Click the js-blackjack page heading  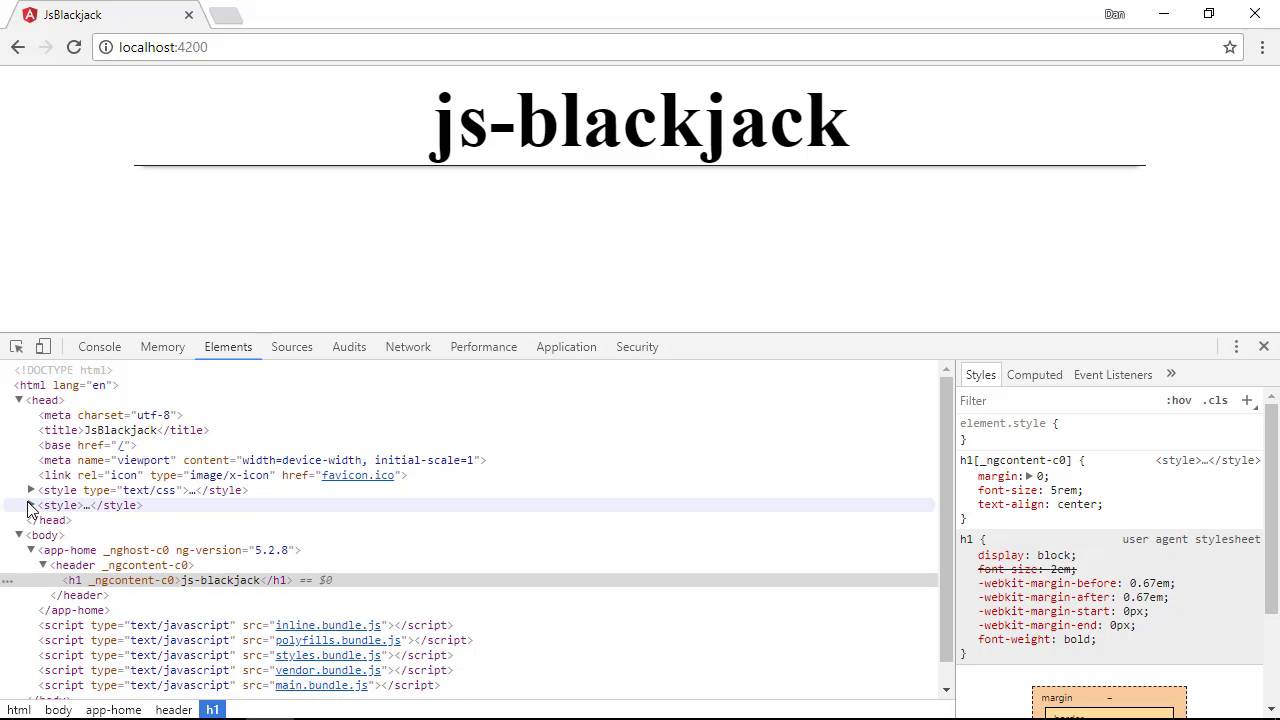(x=640, y=122)
